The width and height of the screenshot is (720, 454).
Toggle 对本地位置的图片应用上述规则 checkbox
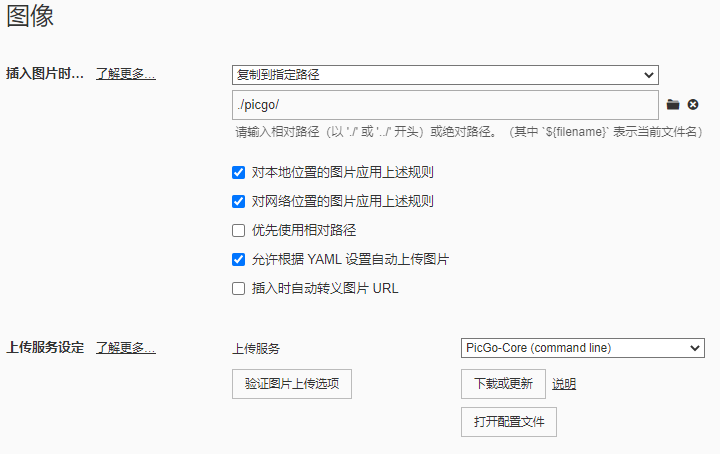pos(238,173)
